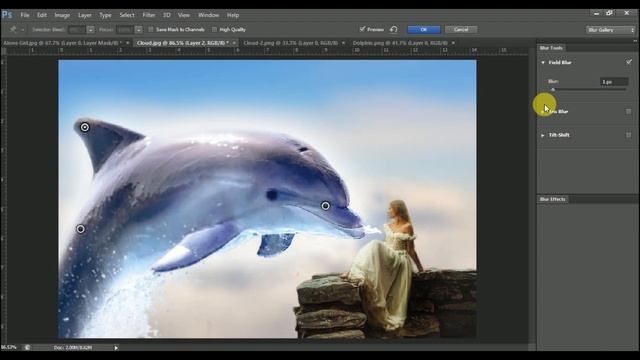640x360 pixels.
Task: Enable the High Quality checkbox
Action: [x=214, y=29]
